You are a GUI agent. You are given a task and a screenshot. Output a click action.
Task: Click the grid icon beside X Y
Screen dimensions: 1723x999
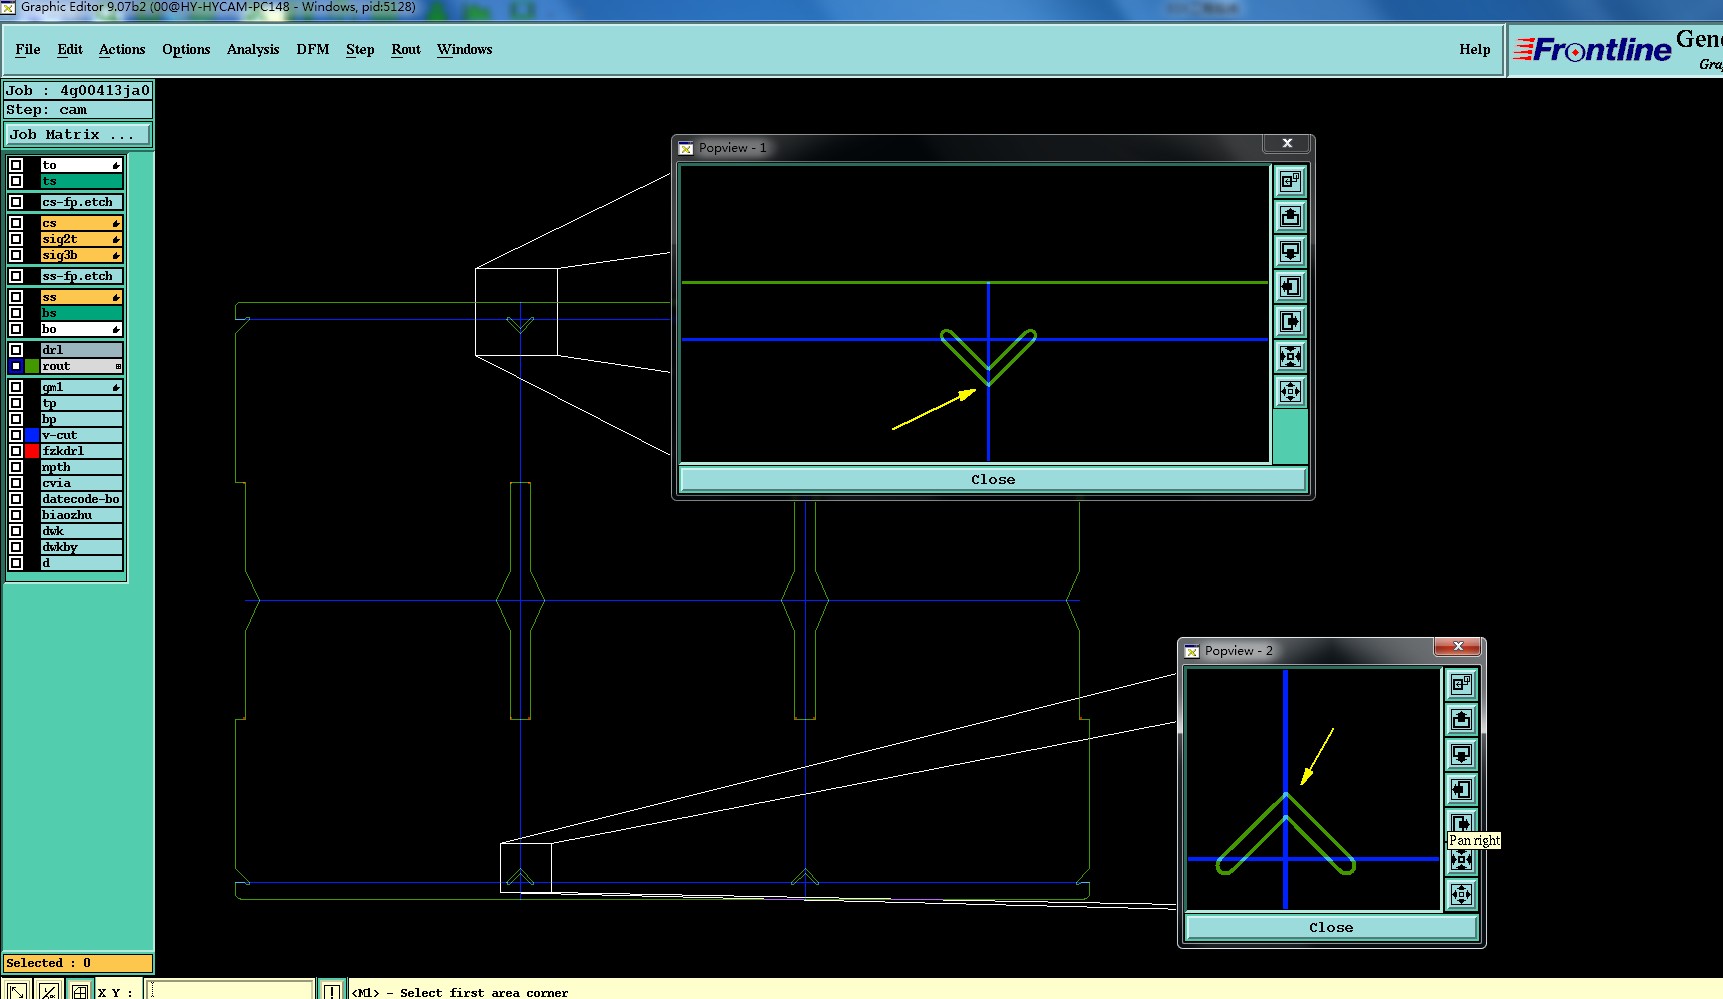coord(79,990)
